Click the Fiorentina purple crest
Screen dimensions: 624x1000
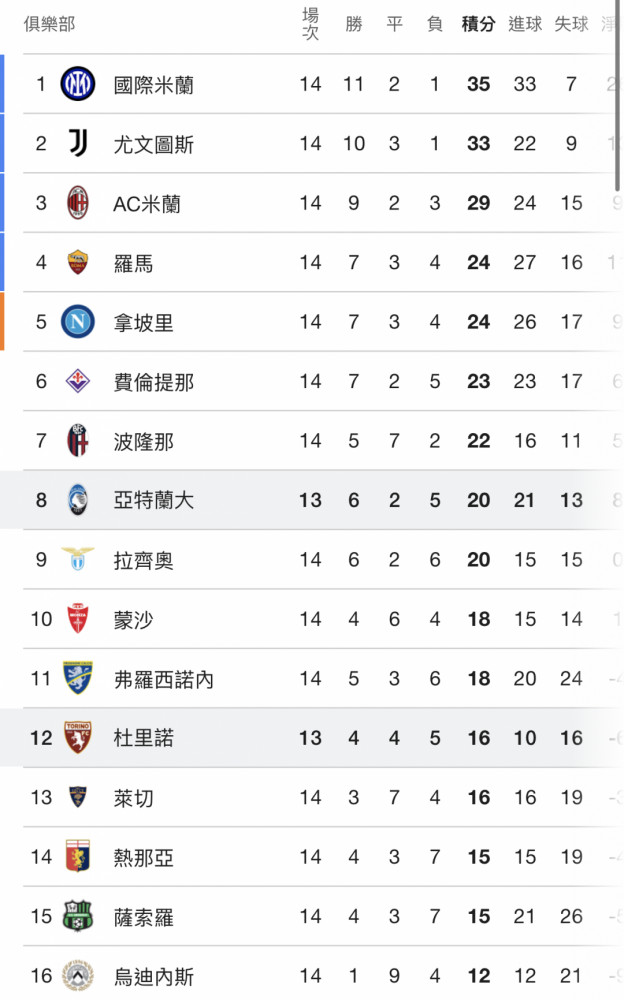click(78, 381)
